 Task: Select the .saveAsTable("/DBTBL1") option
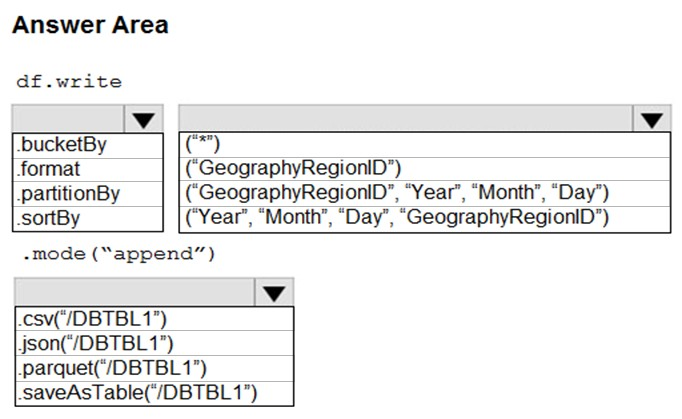[x=137, y=391]
